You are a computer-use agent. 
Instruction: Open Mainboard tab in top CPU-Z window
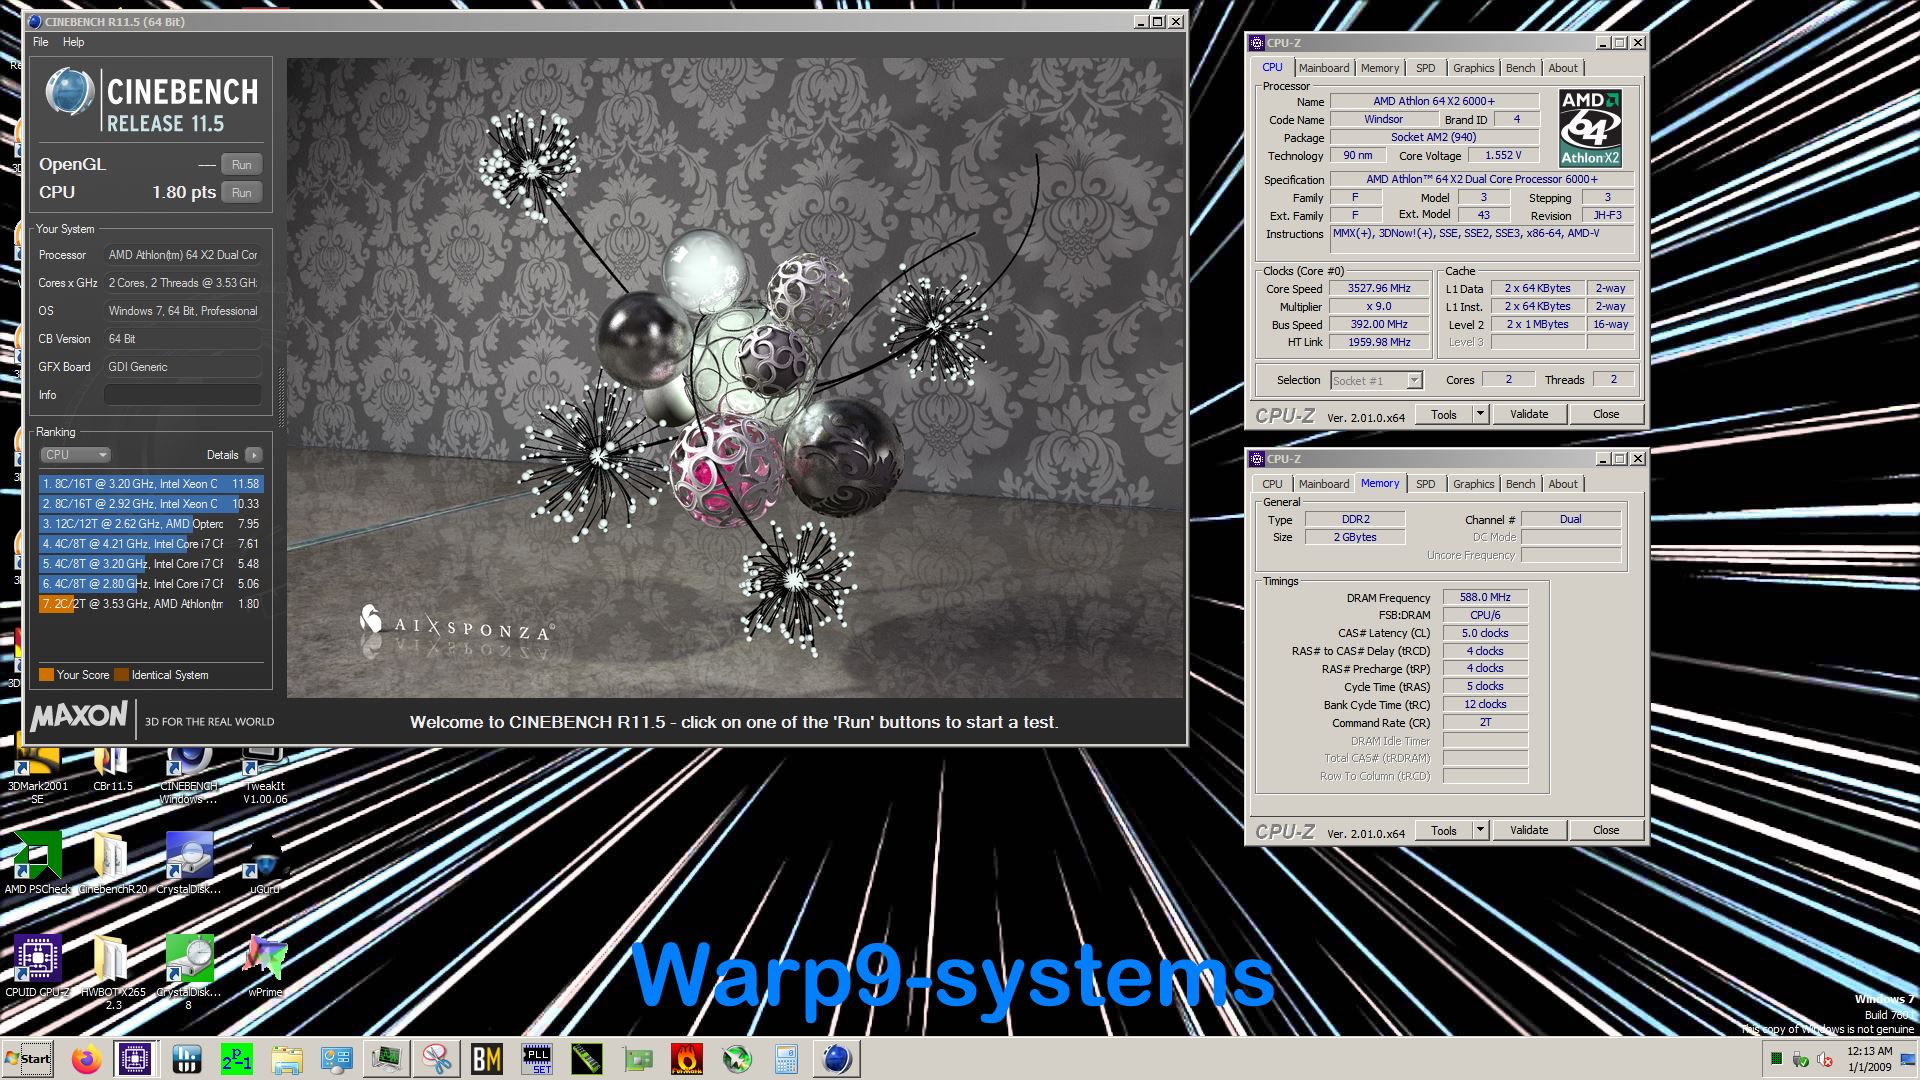(x=1324, y=68)
